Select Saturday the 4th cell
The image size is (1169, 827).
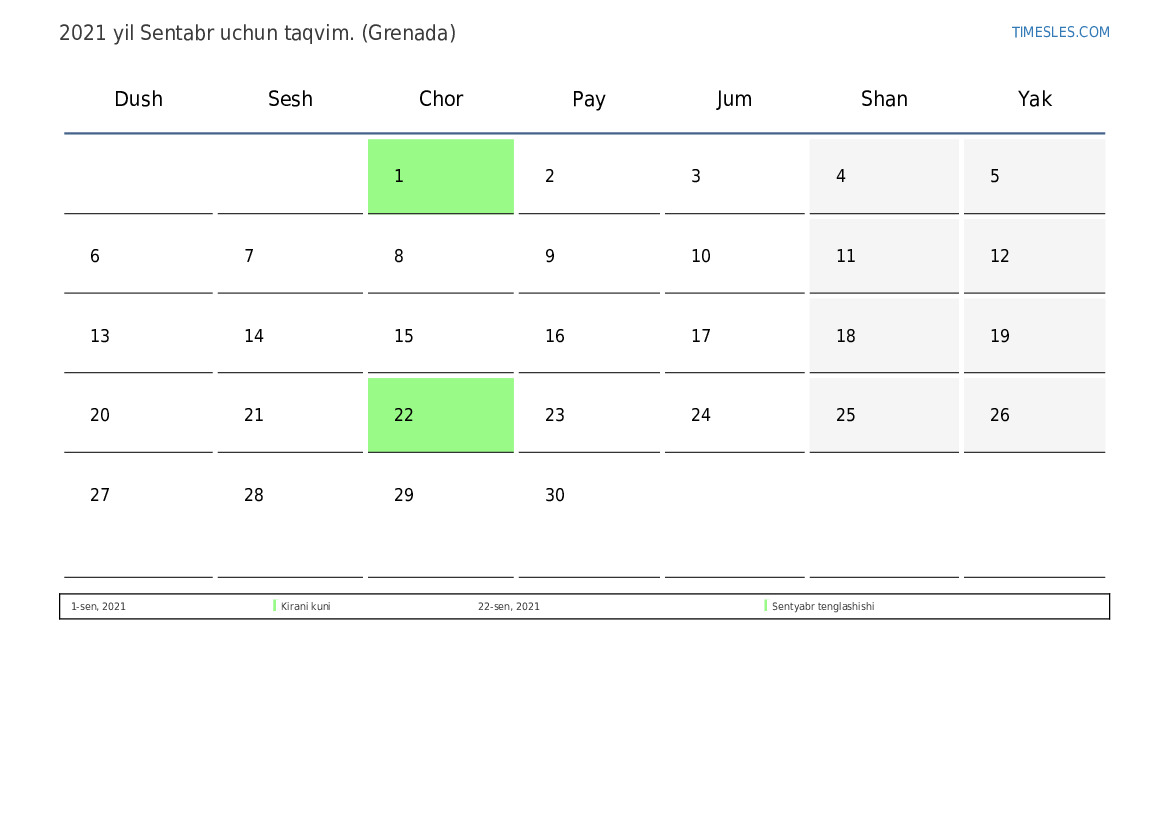coord(883,176)
